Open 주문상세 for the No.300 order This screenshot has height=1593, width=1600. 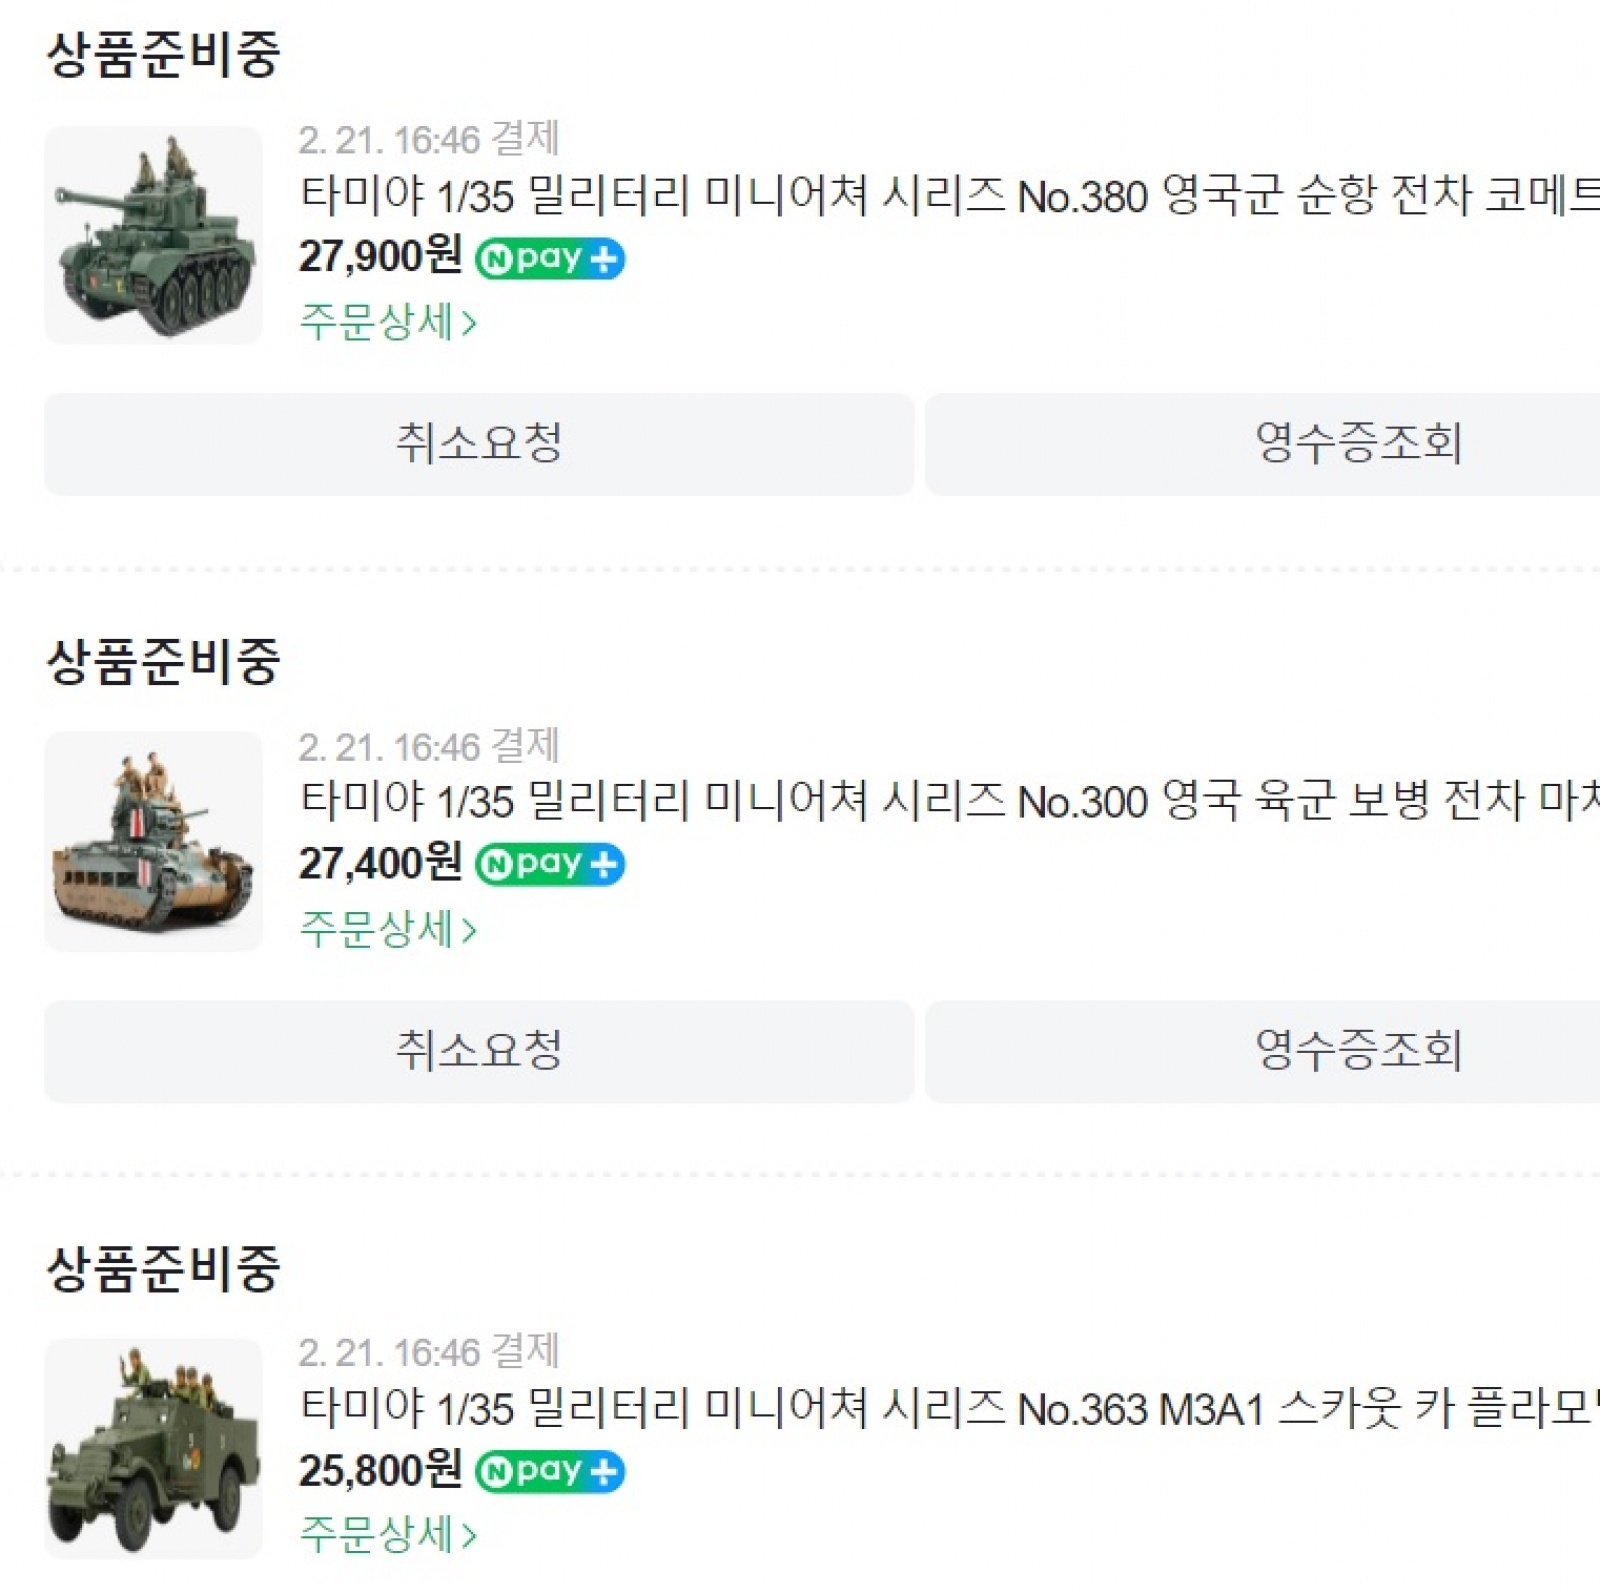tap(388, 929)
